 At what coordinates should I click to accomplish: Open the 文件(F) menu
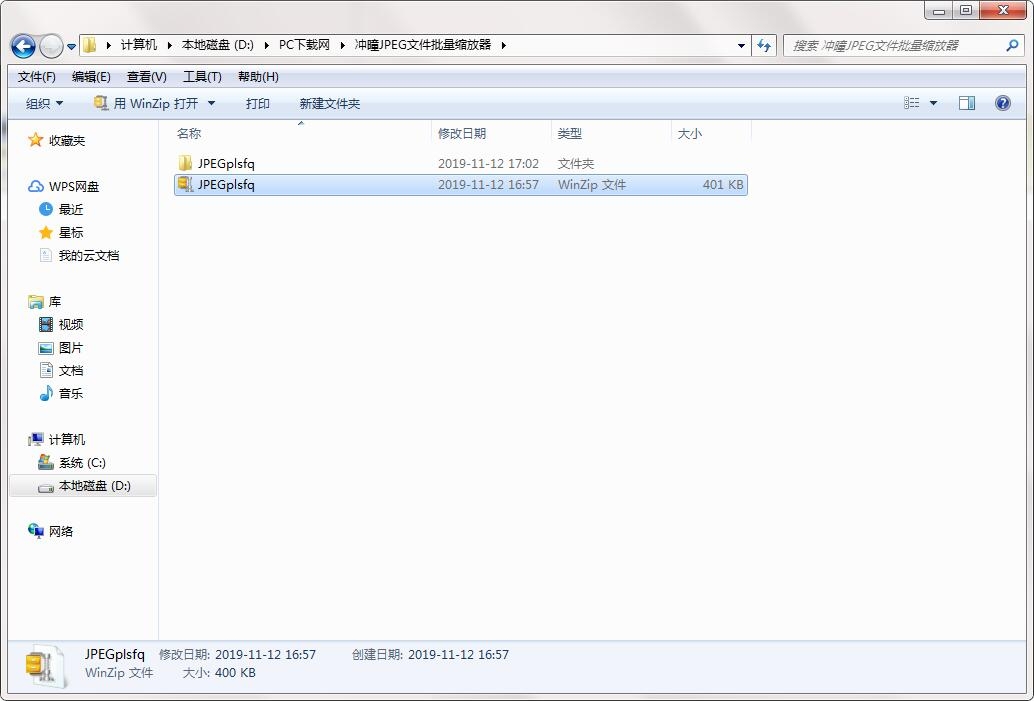(x=36, y=76)
